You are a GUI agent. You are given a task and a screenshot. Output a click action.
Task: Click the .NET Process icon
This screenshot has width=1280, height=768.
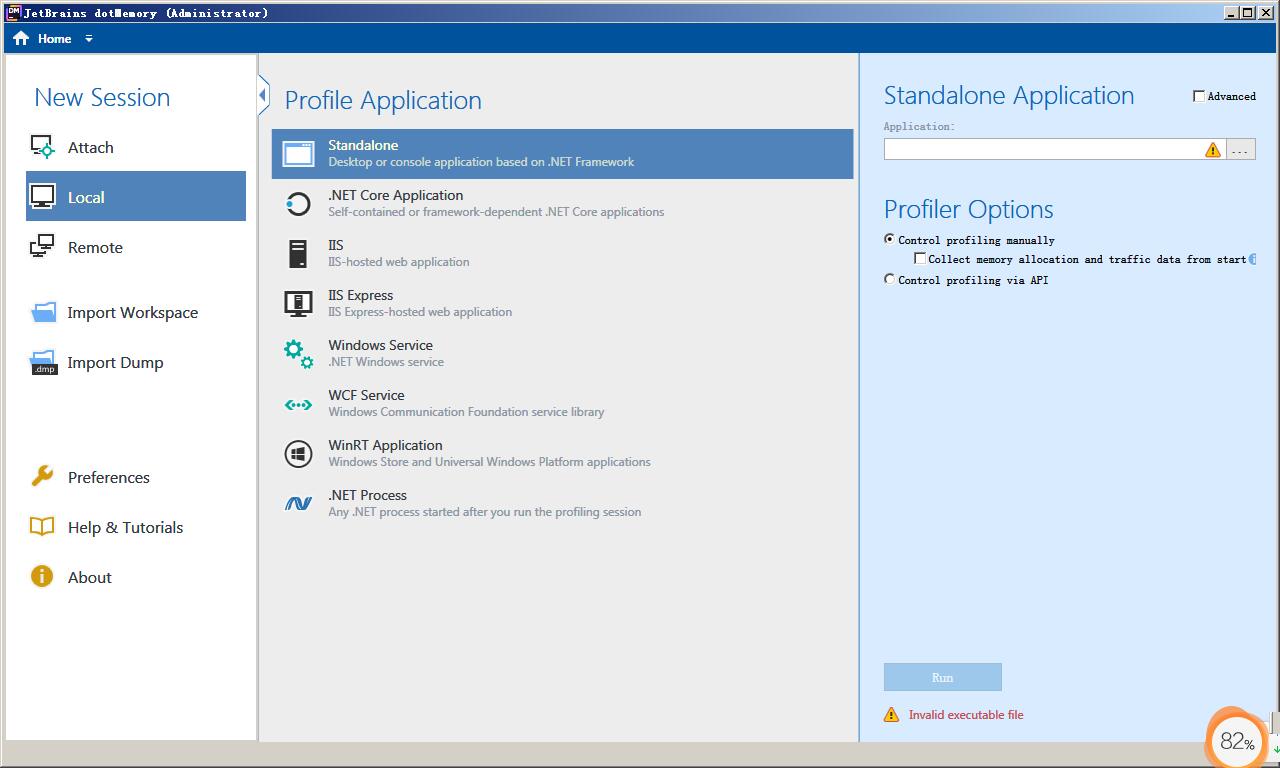pyautogui.click(x=298, y=503)
